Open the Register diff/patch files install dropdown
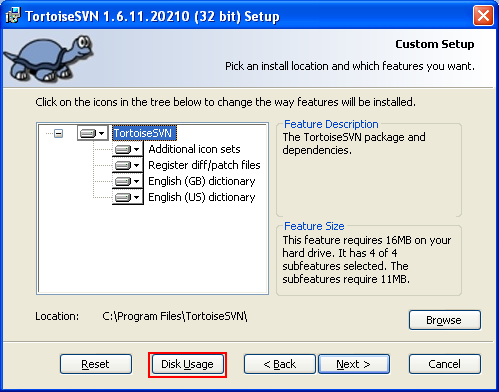 pyautogui.click(x=128, y=165)
